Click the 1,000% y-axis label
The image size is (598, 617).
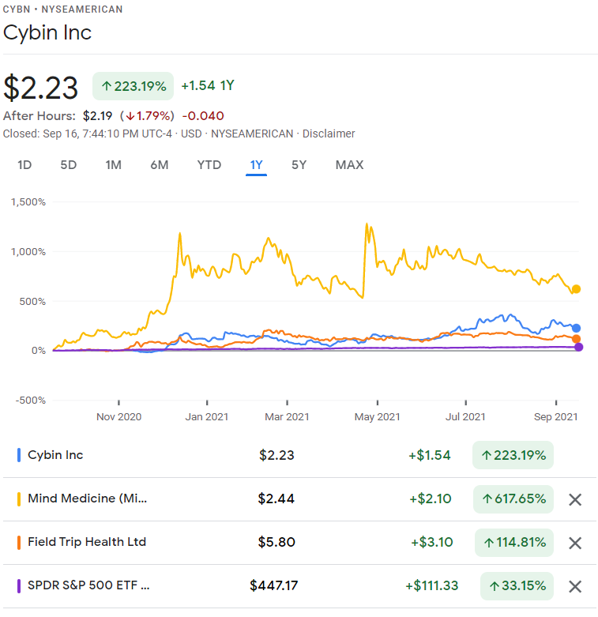click(x=28, y=251)
